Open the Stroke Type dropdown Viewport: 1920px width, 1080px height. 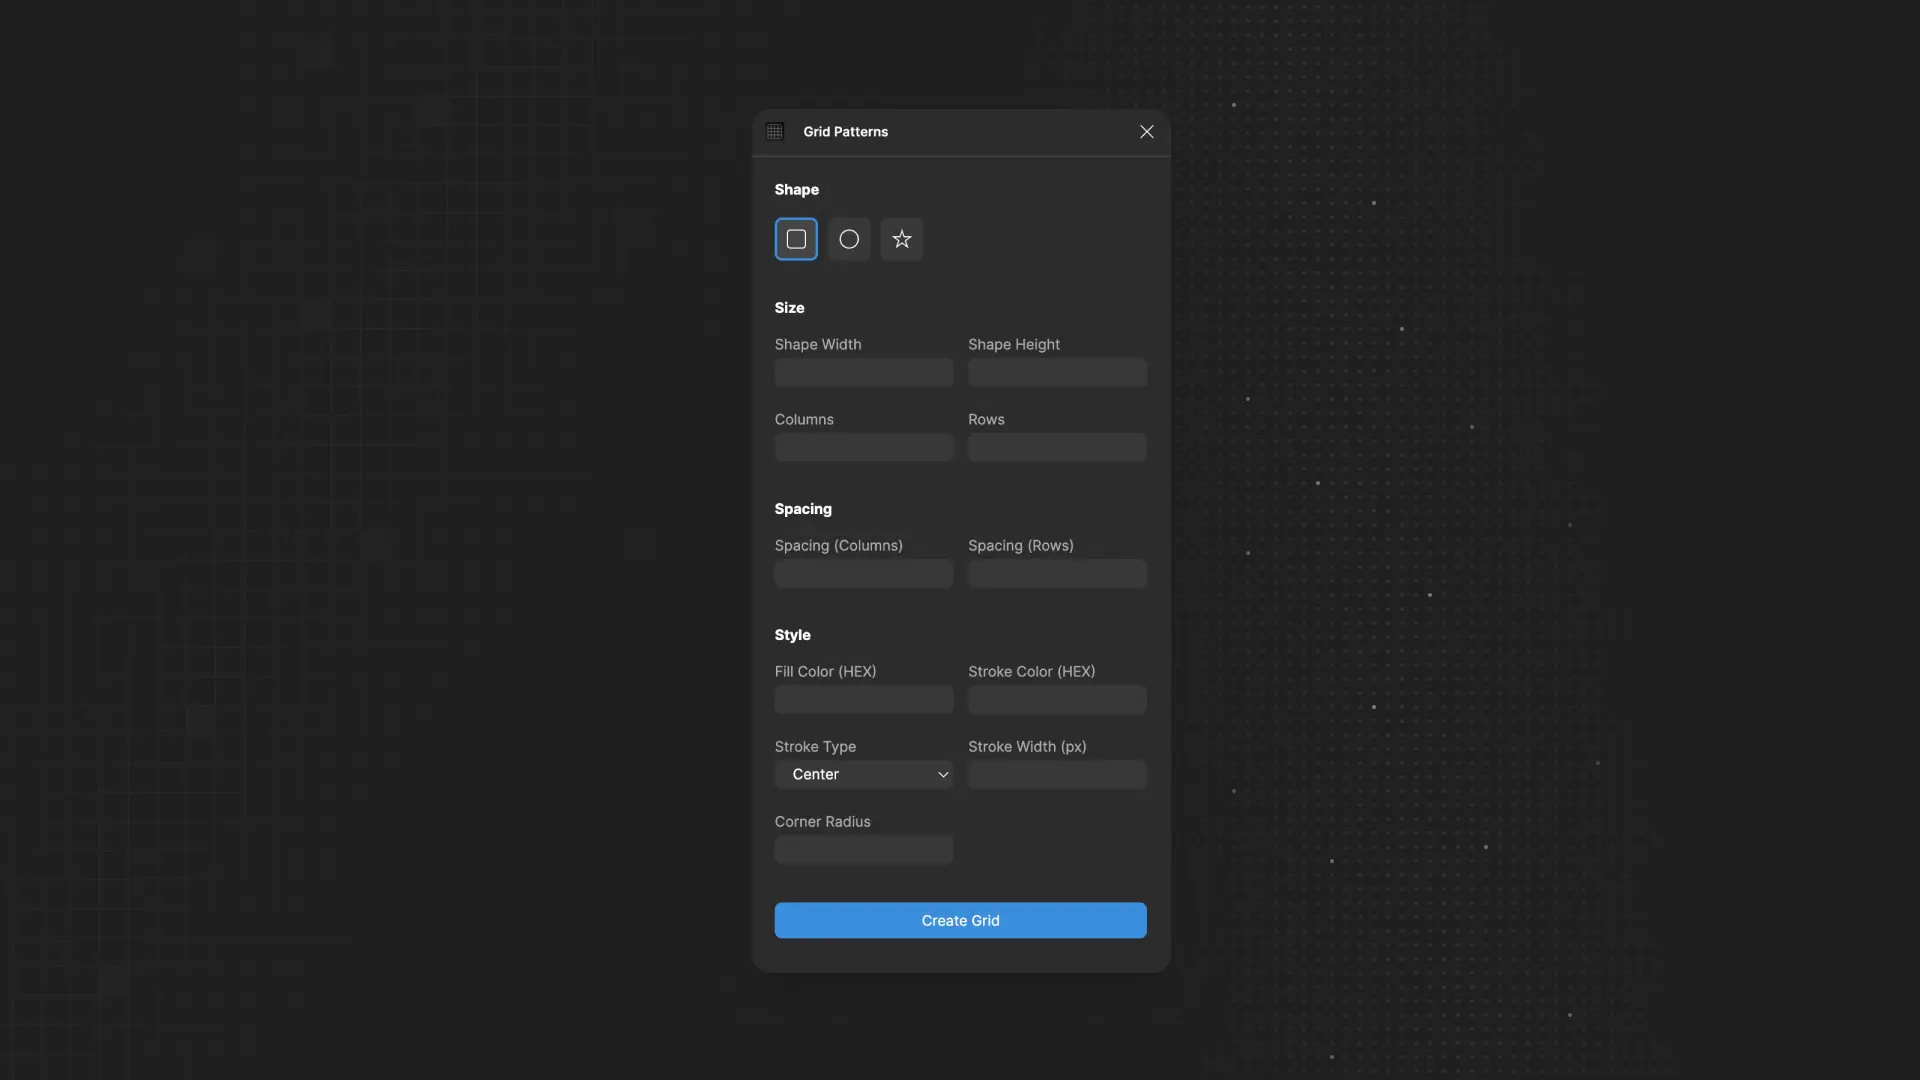pyautogui.click(x=864, y=775)
